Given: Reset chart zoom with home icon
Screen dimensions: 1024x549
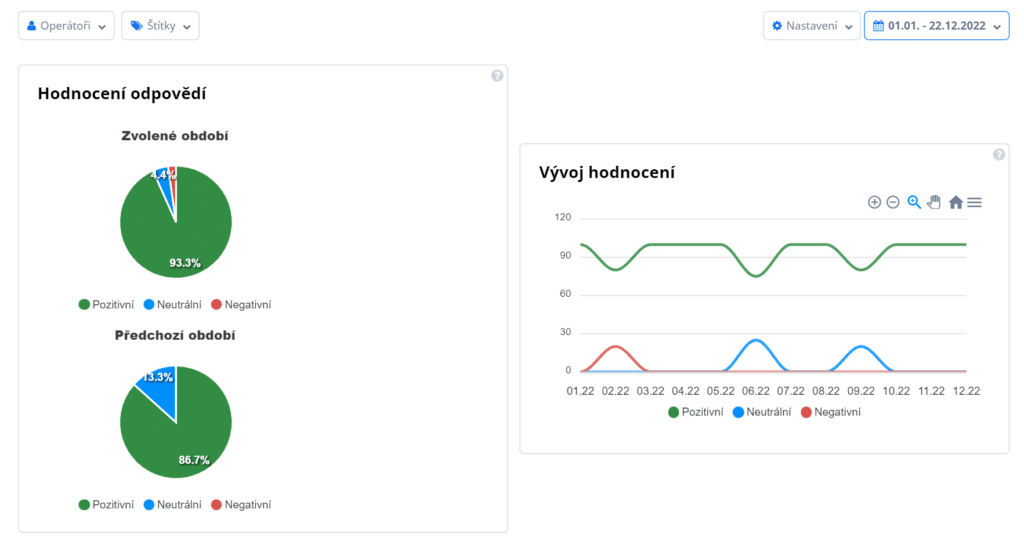Looking at the screenshot, I should pos(955,202).
